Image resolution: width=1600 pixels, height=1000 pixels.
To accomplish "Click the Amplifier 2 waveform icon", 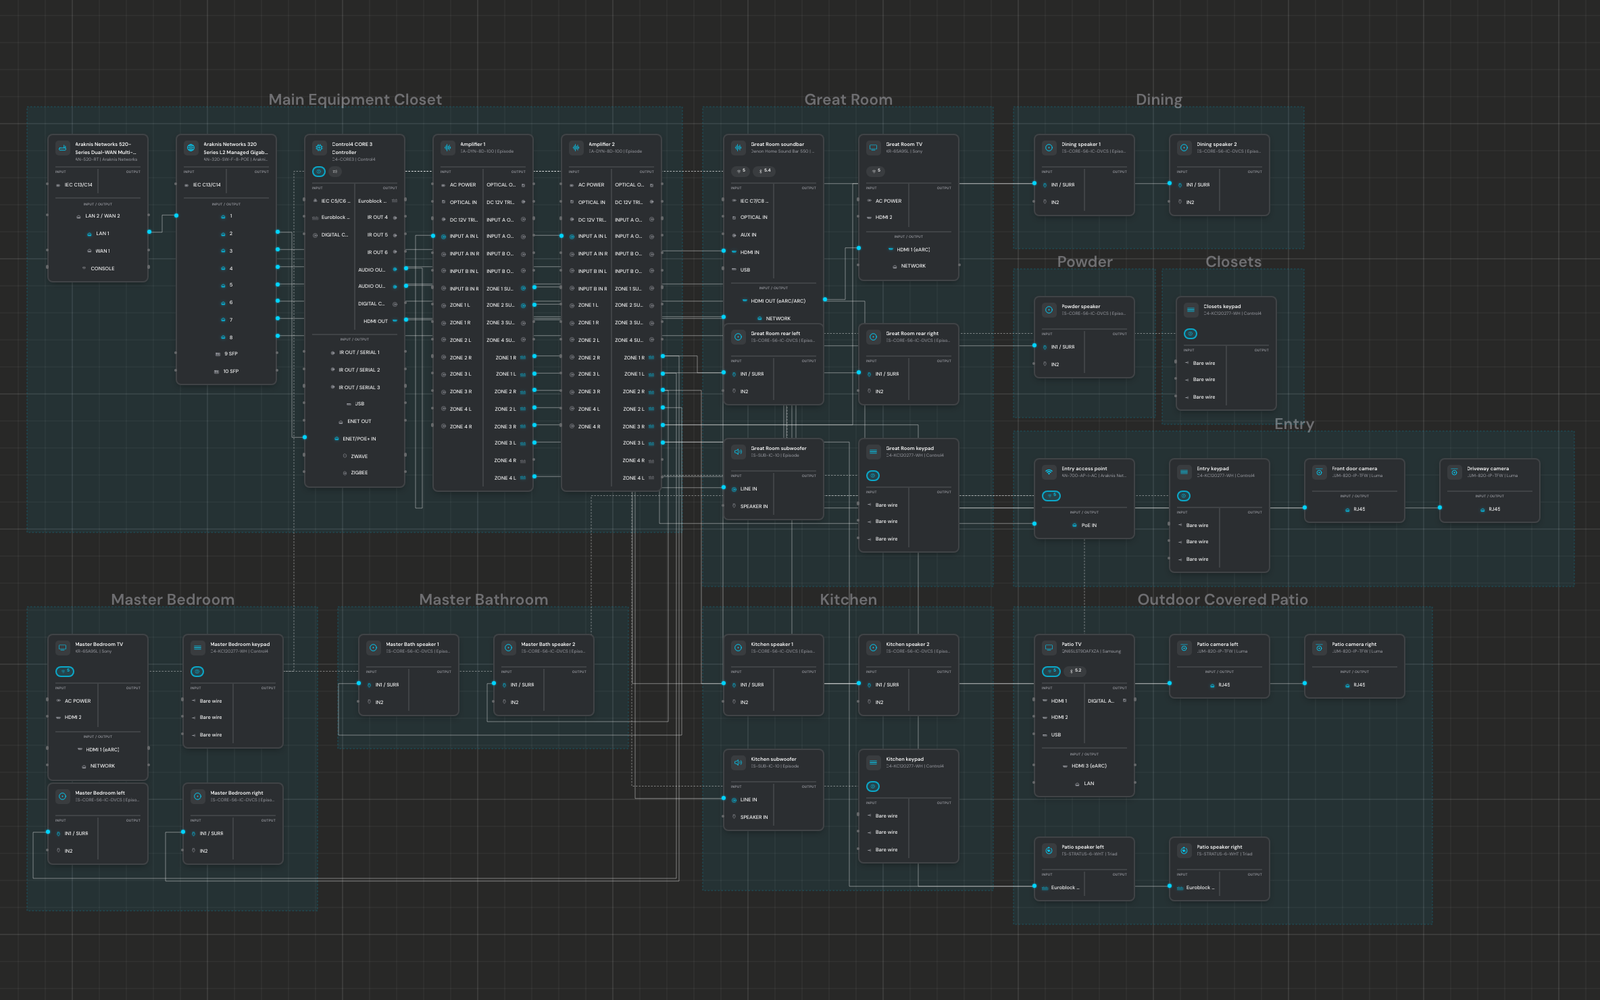I will click(x=576, y=148).
